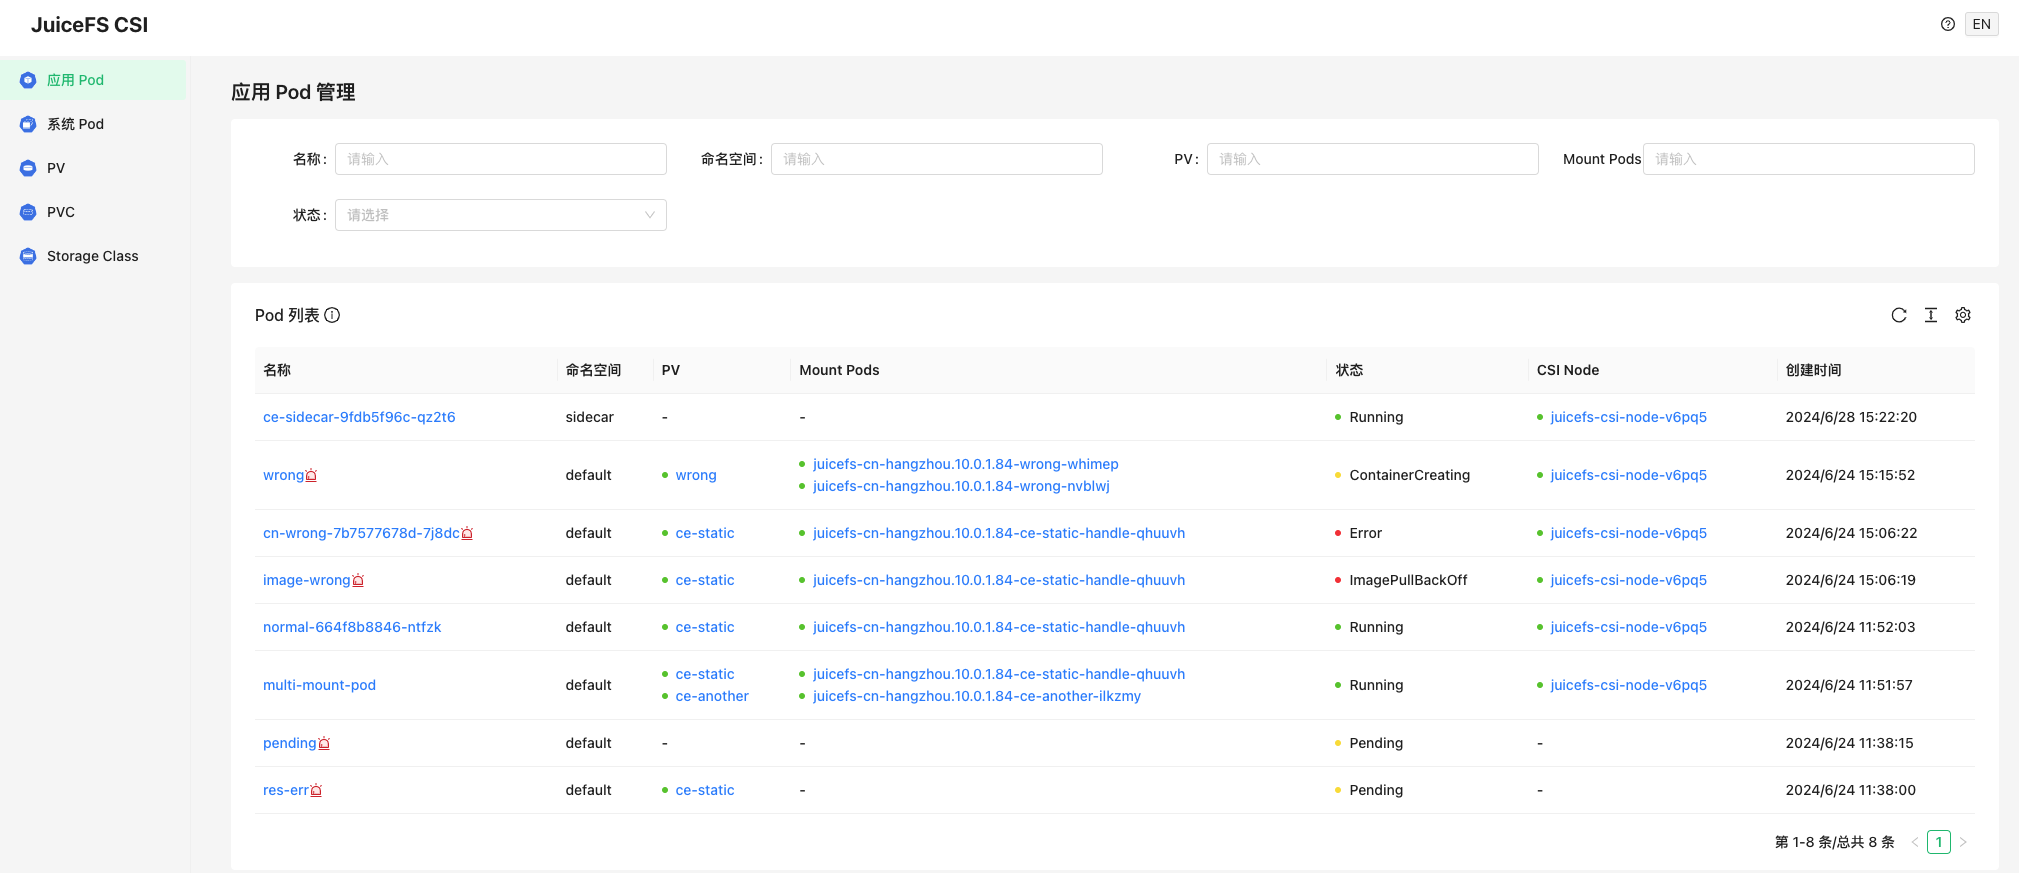Click alarm icon beside pending pod
2019x873 pixels.
click(324, 743)
